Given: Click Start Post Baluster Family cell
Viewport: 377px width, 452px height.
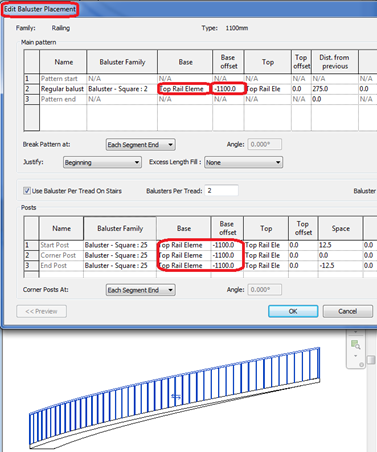Looking at the screenshot, I should (120, 245).
